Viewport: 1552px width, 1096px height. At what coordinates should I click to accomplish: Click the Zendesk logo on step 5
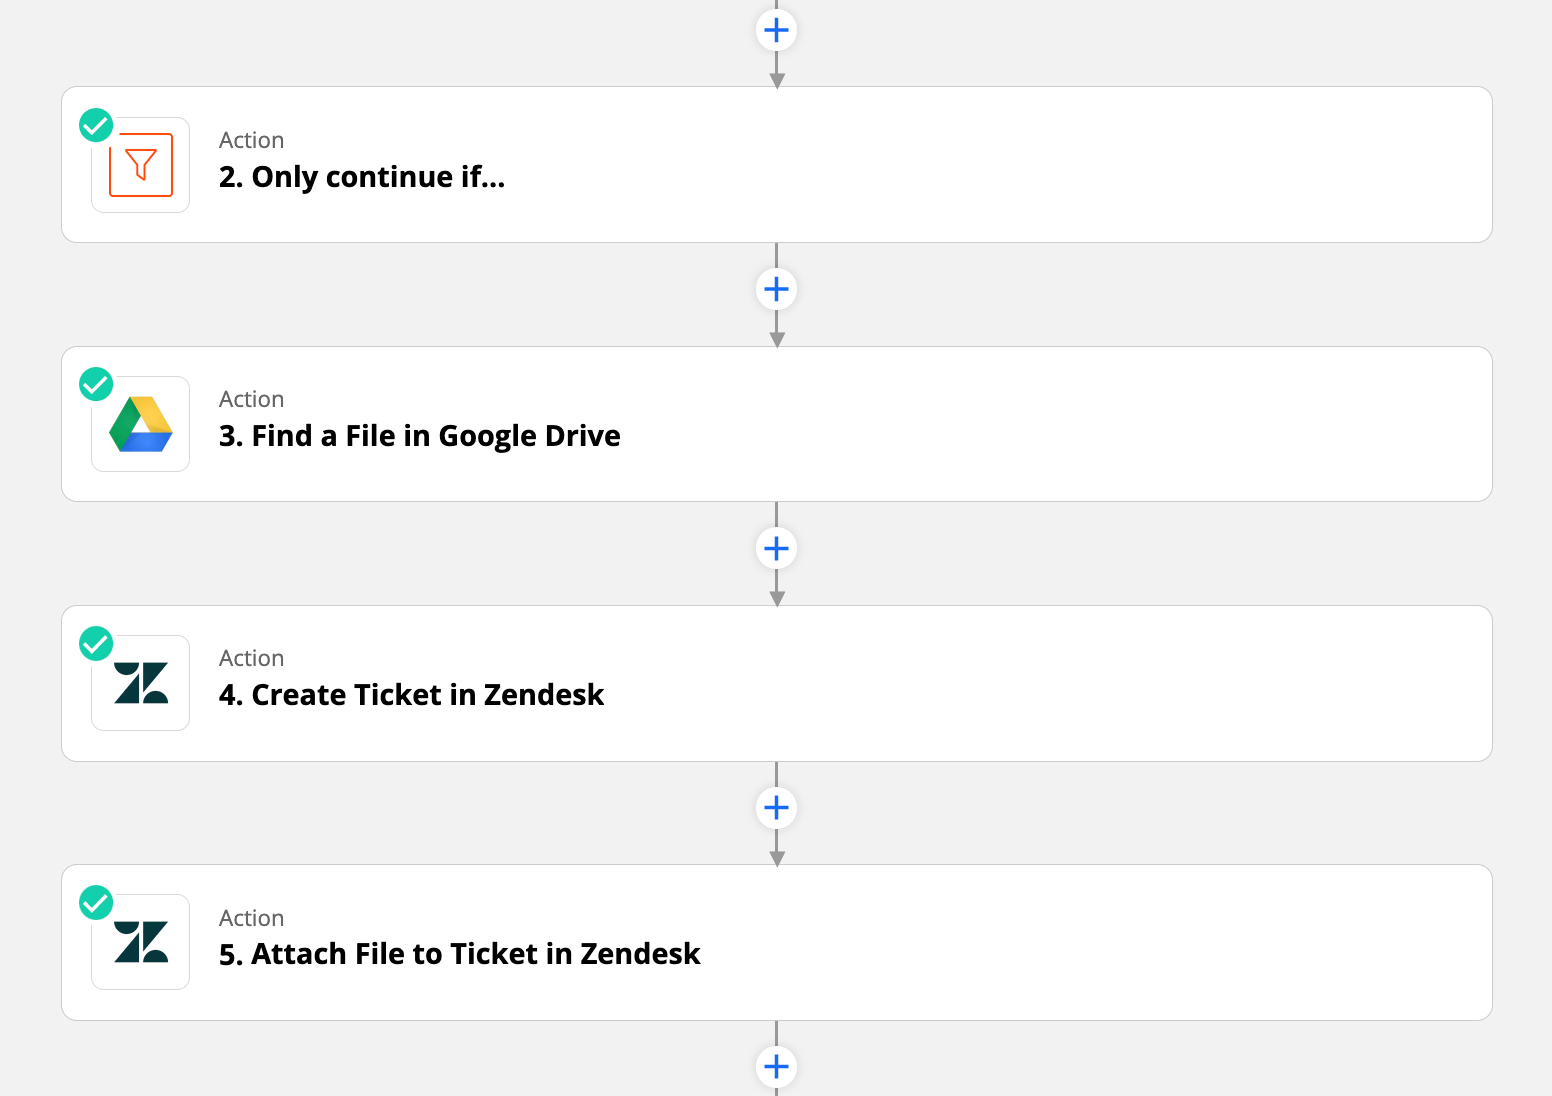pyautogui.click(x=141, y=942)
